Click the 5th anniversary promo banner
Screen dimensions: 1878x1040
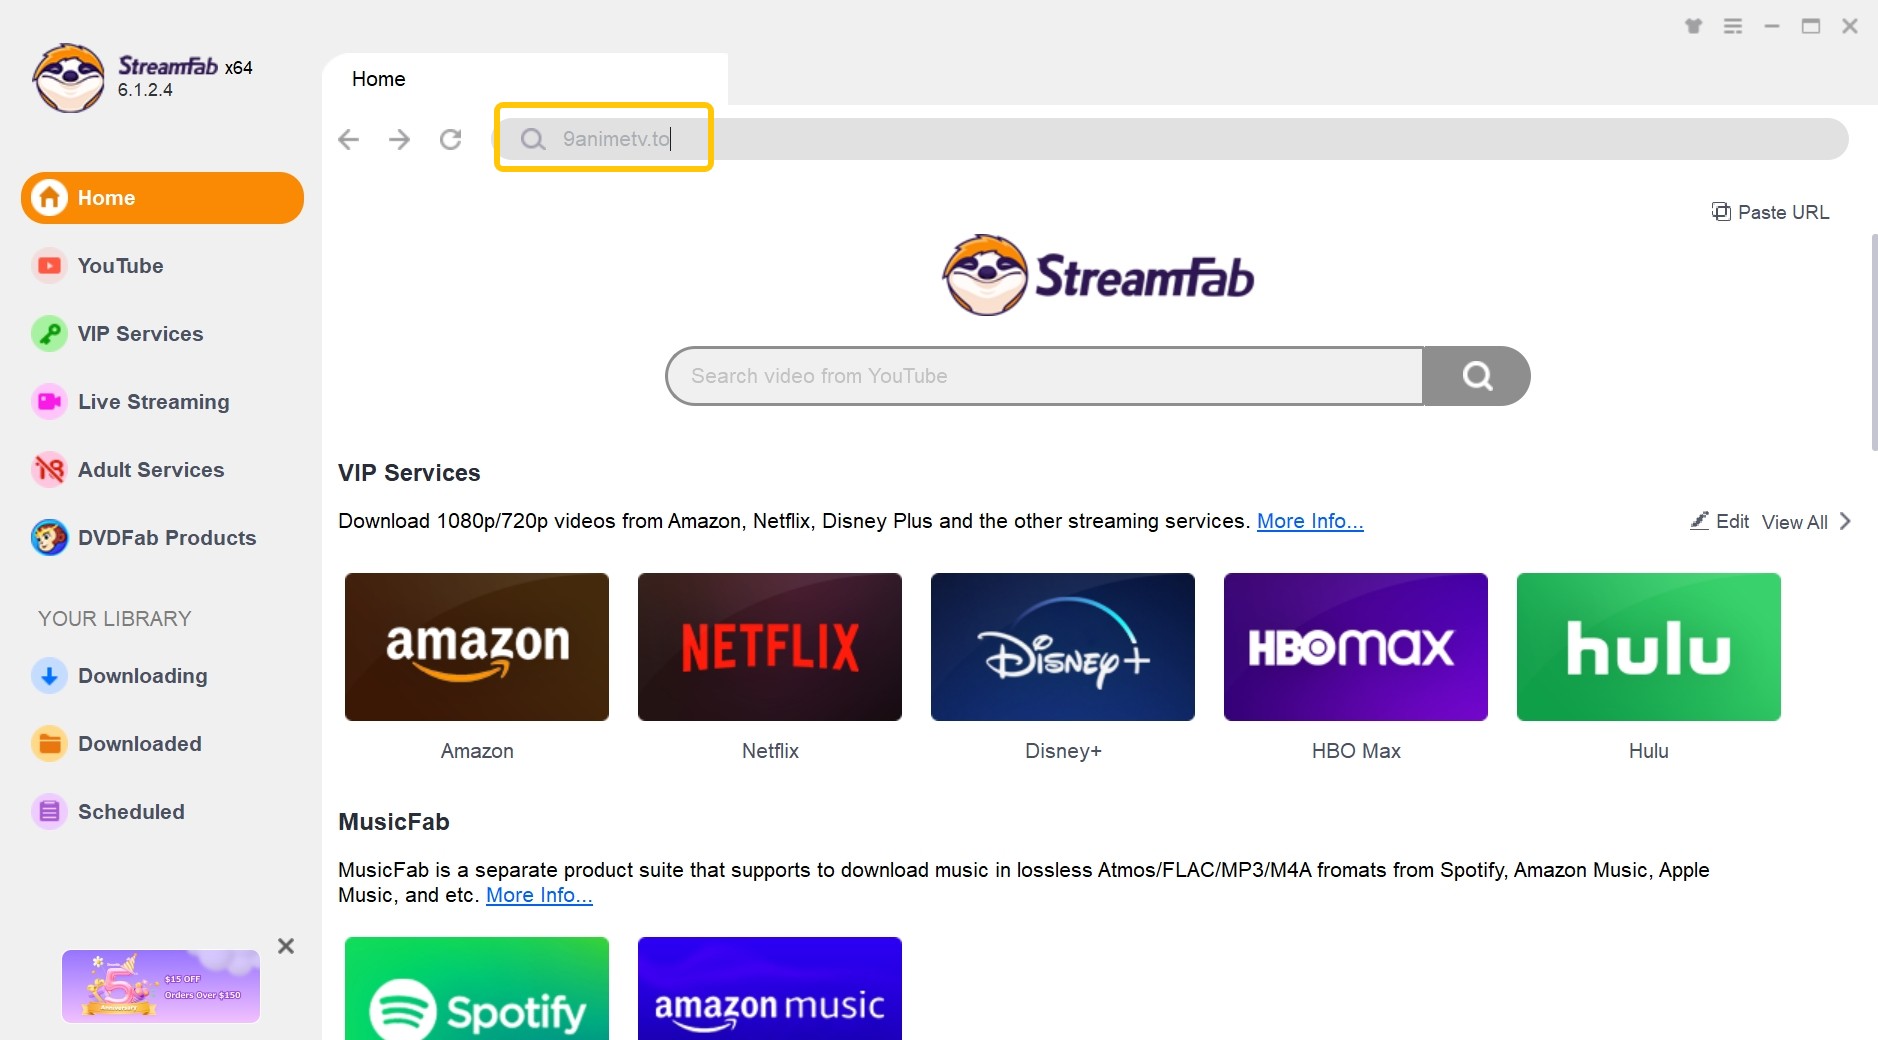(x=161, y=986)
